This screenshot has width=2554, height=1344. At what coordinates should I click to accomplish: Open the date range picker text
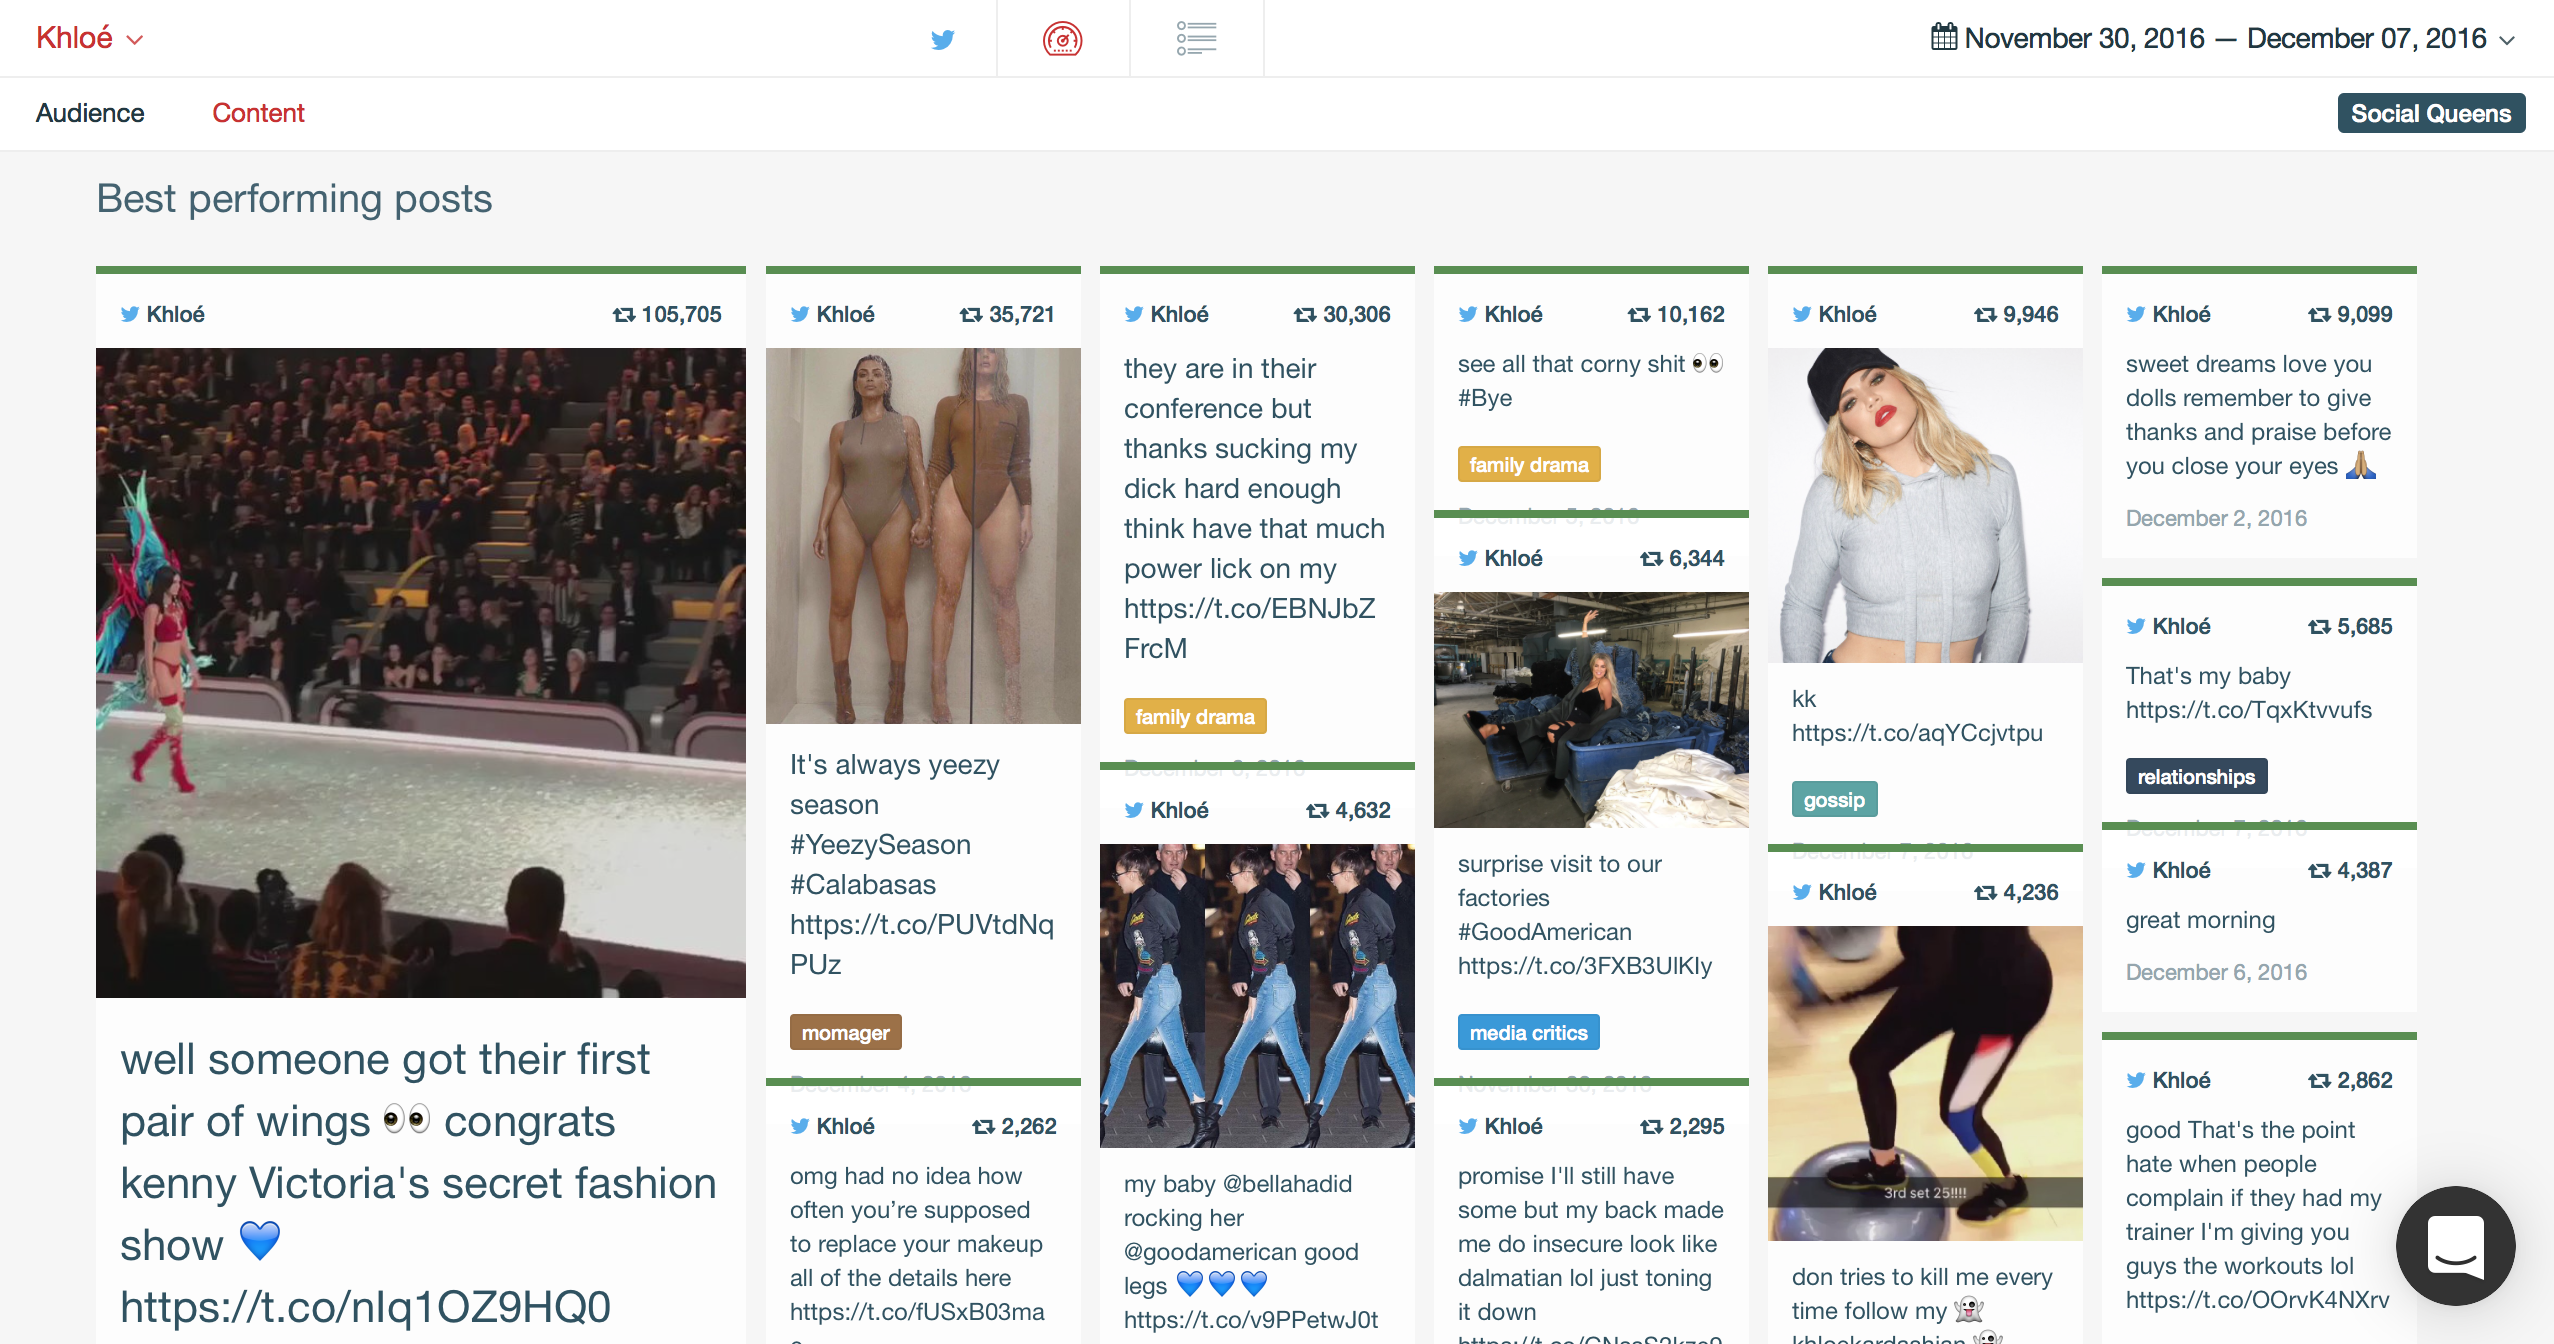pos(2225,39)
